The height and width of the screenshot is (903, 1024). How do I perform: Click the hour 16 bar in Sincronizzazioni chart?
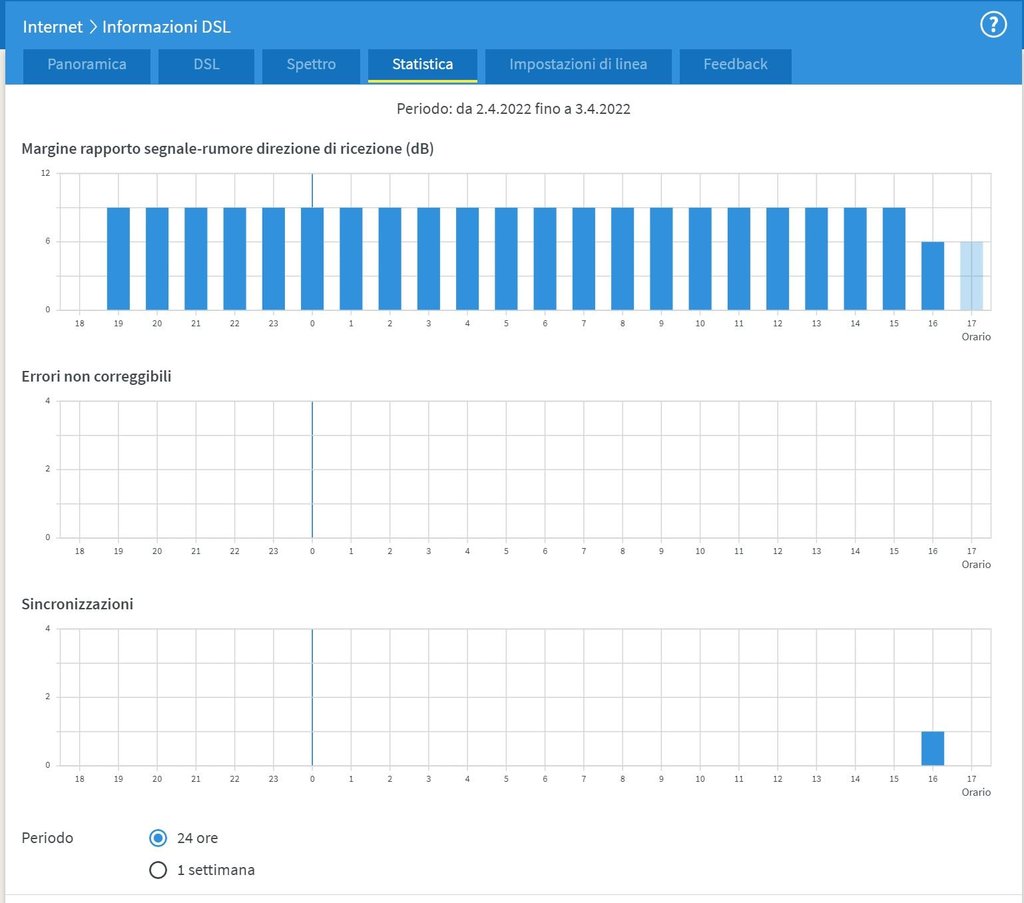coord(932,748)
